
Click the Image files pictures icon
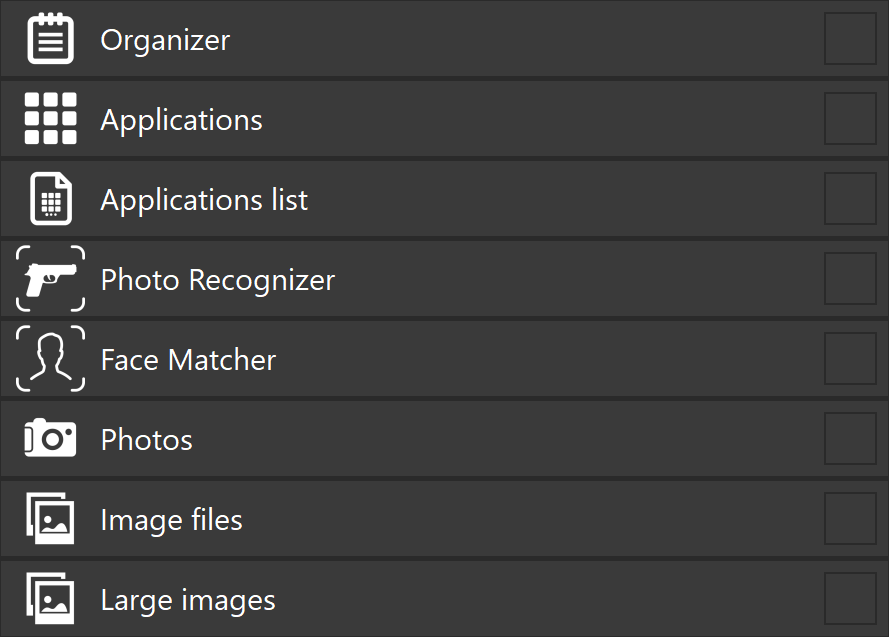pyautogui.click(x=50, y=519)
